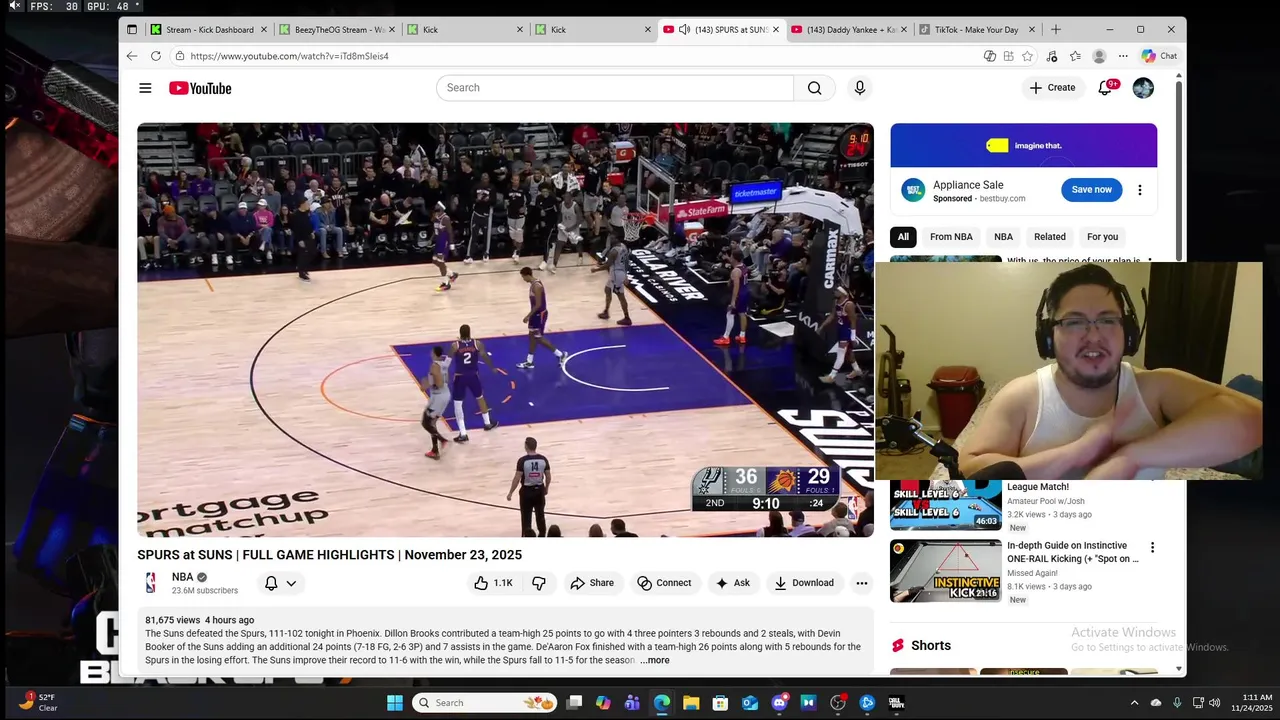Share this video
This screenshot has width=1280, height=720.
coord(592,583)
